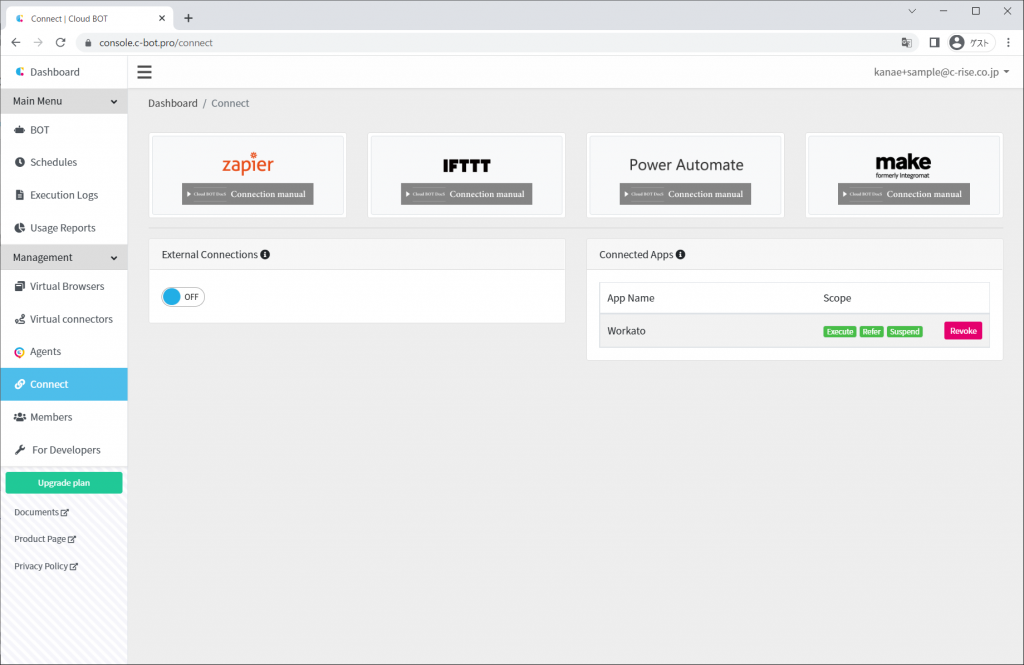Select Virtual connectors in sidebar
Image resolution: width=1024 pixels, height=665 pixels.
tap(64, 319)
